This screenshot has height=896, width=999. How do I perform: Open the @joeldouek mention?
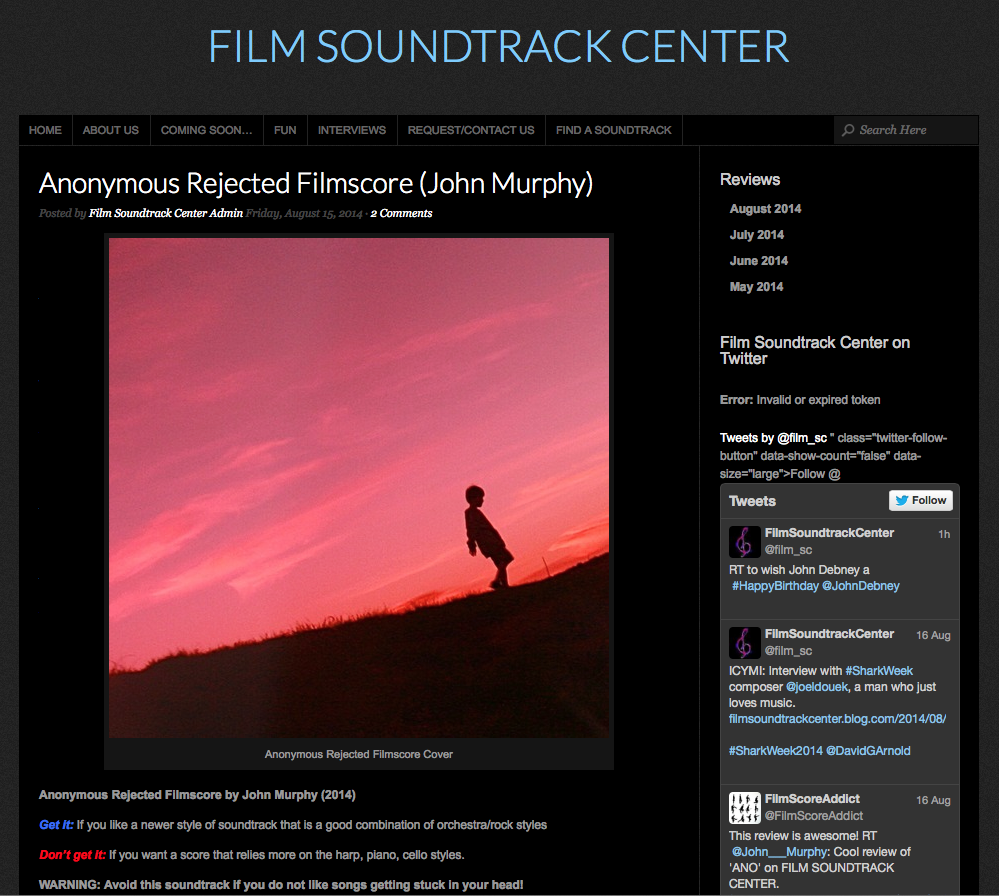[817, 687]
